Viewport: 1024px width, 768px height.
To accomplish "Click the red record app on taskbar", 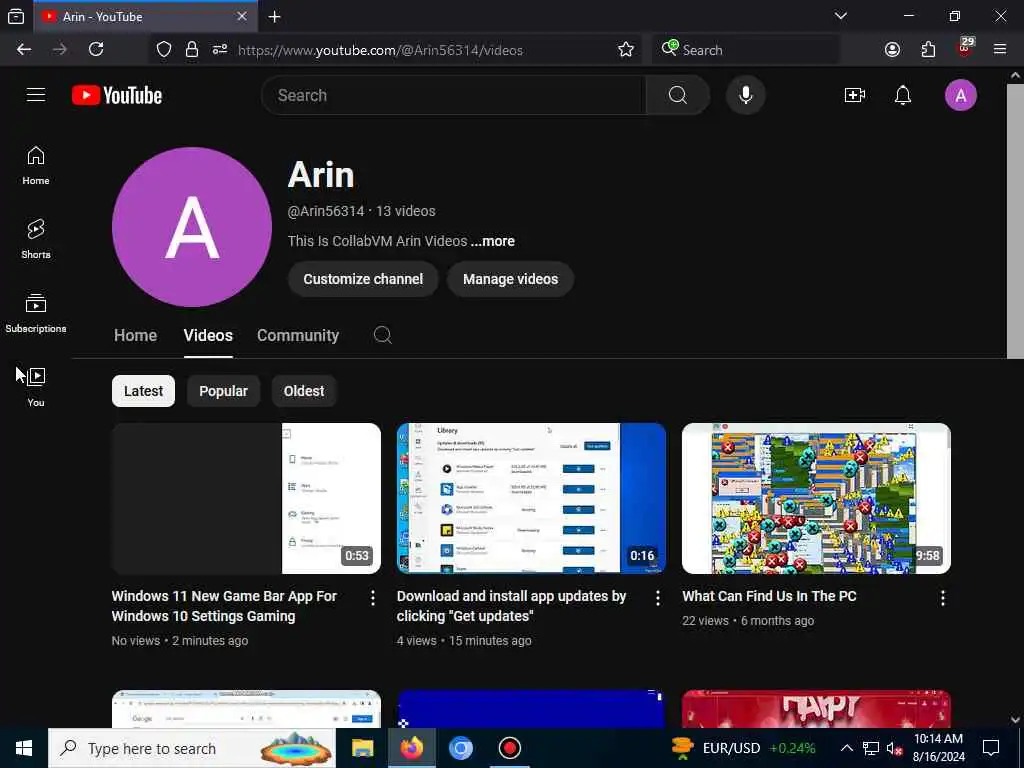I will tap(509, 748).
